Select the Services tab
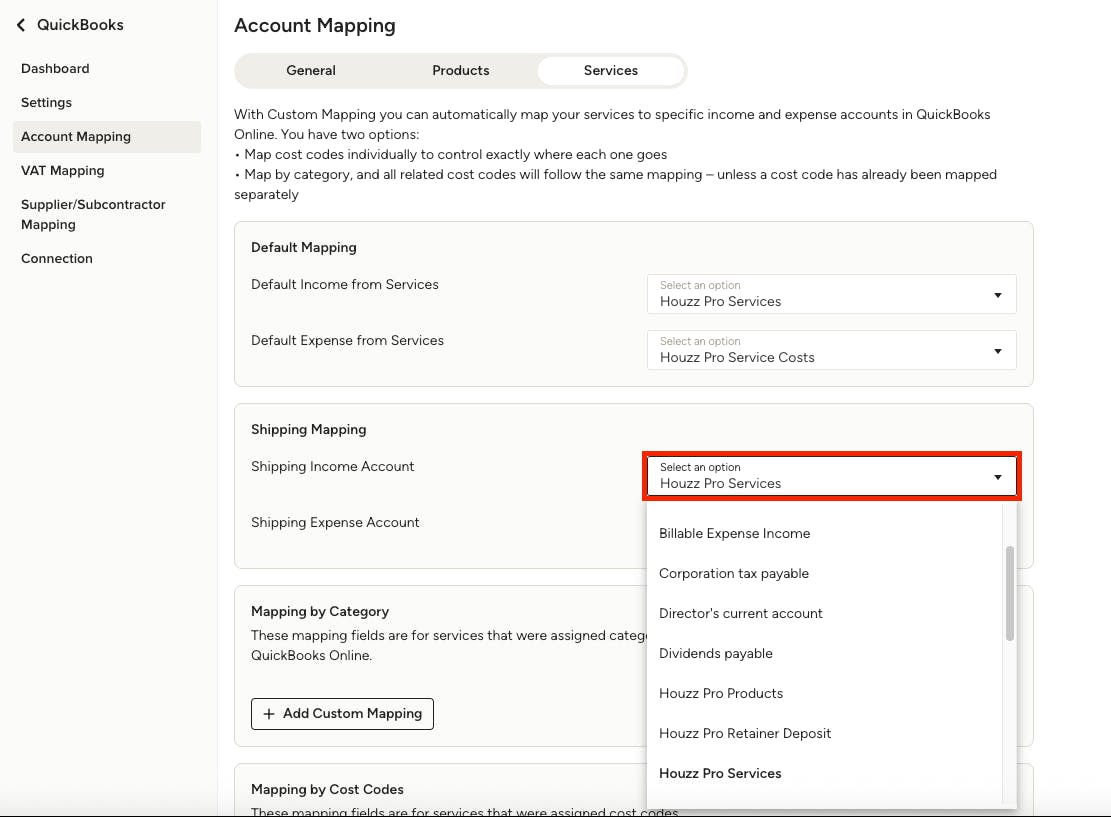This screenshot has width=1111, height=817. pyautogui.click(x=611, y=71)
